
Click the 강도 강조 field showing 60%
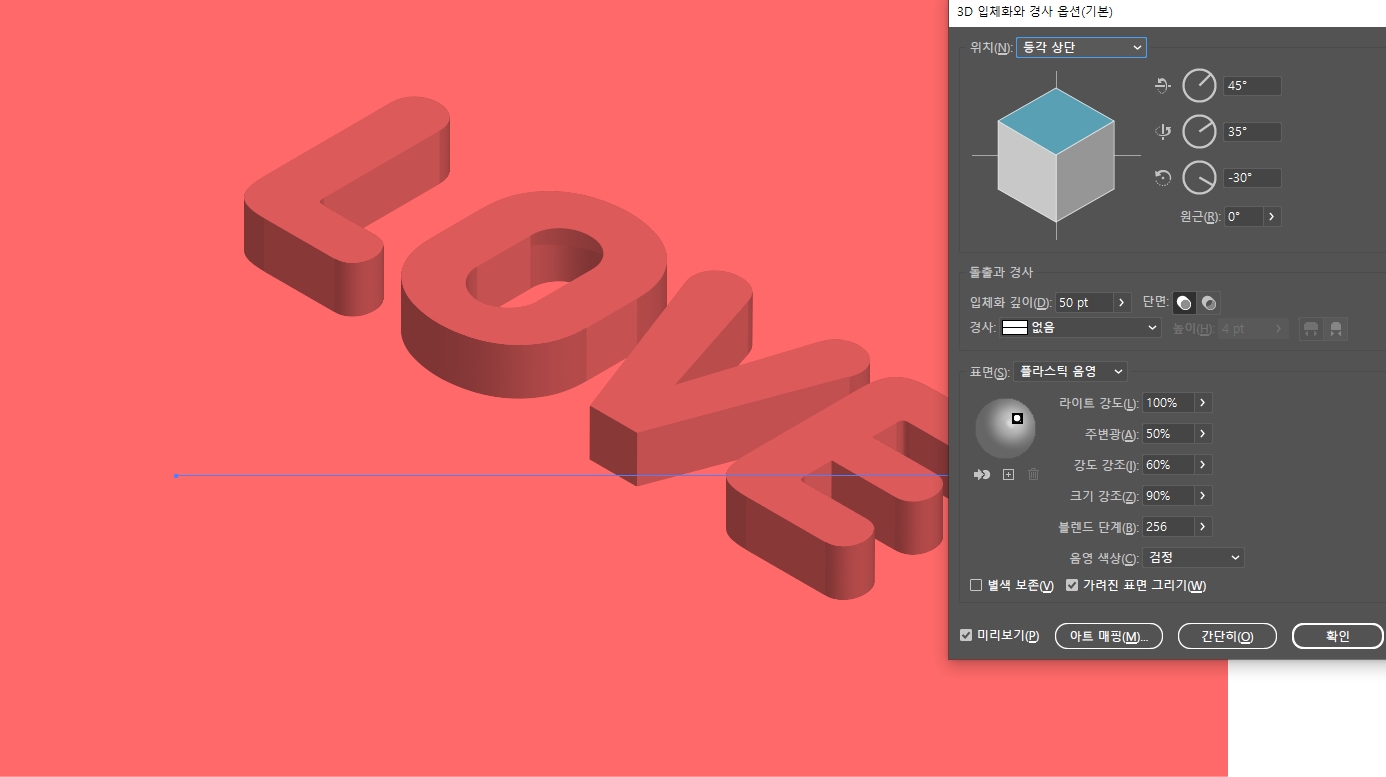(1168, 465)
